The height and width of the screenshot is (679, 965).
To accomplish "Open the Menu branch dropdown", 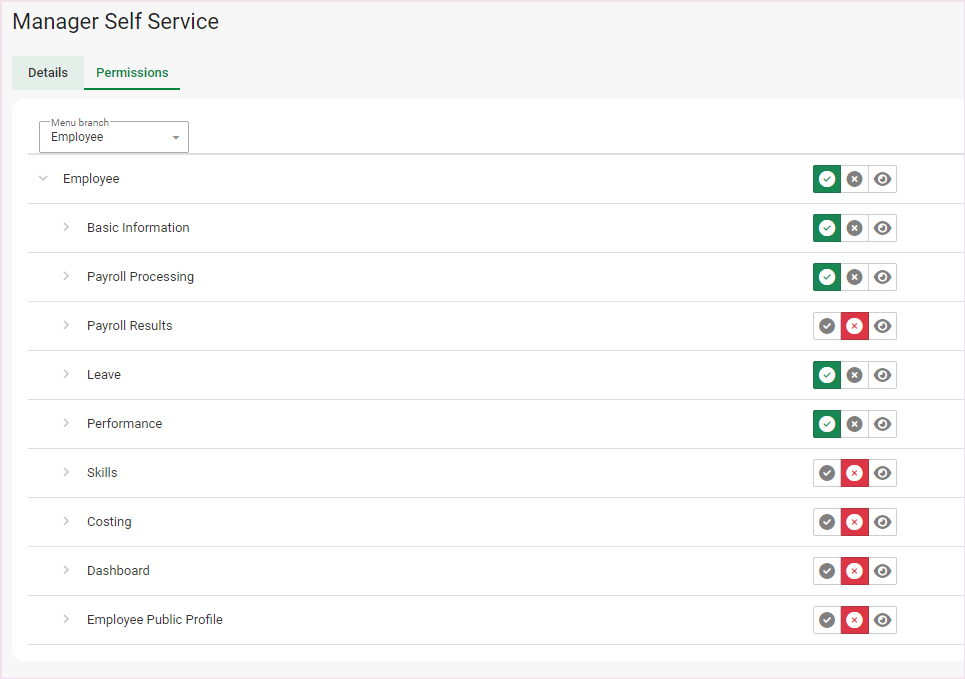I will tap(114, 137).
